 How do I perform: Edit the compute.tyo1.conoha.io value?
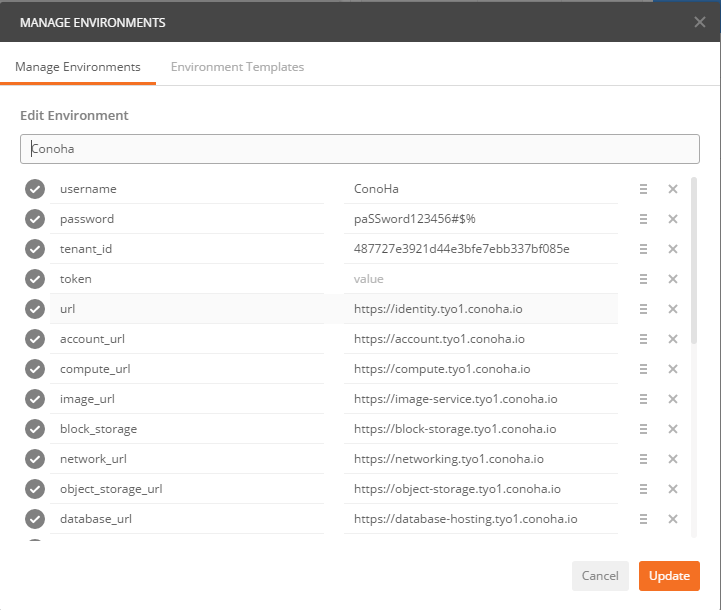point(481,369)
